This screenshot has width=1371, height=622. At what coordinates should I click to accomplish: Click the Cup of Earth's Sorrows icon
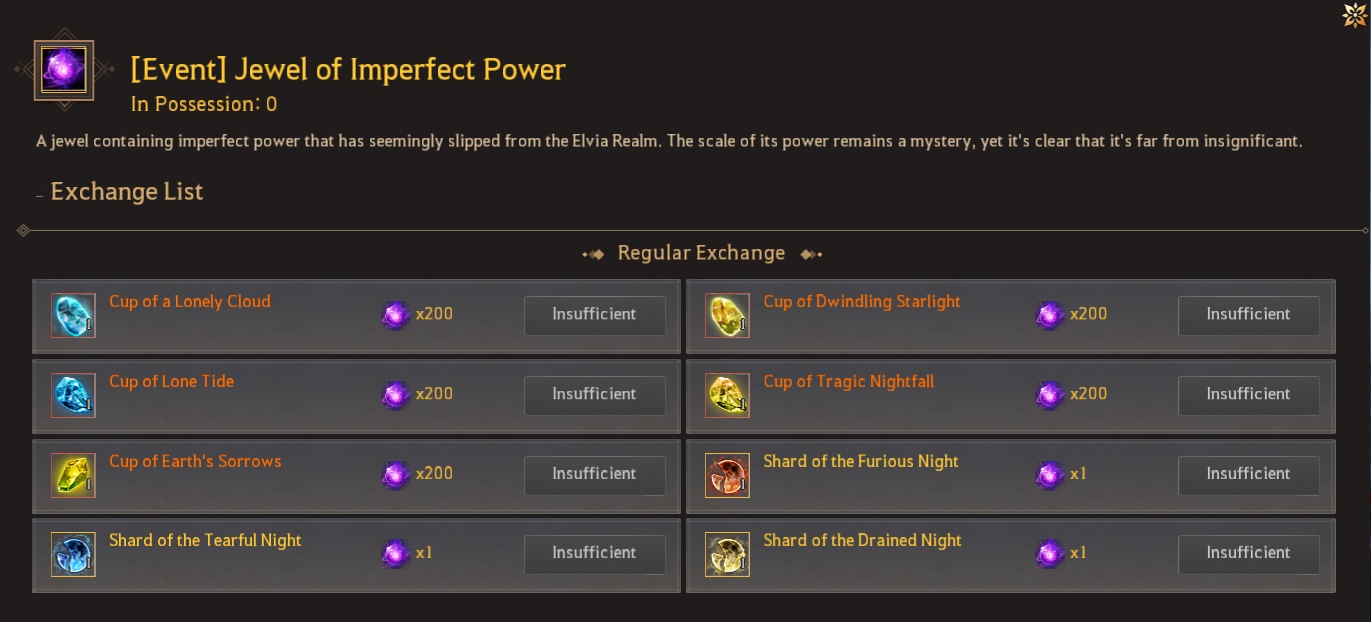73,475
